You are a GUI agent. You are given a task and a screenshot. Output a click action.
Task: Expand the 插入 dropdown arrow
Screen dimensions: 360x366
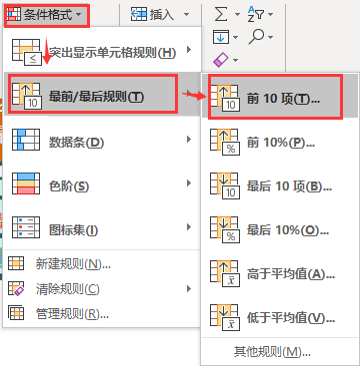[186, 15]
